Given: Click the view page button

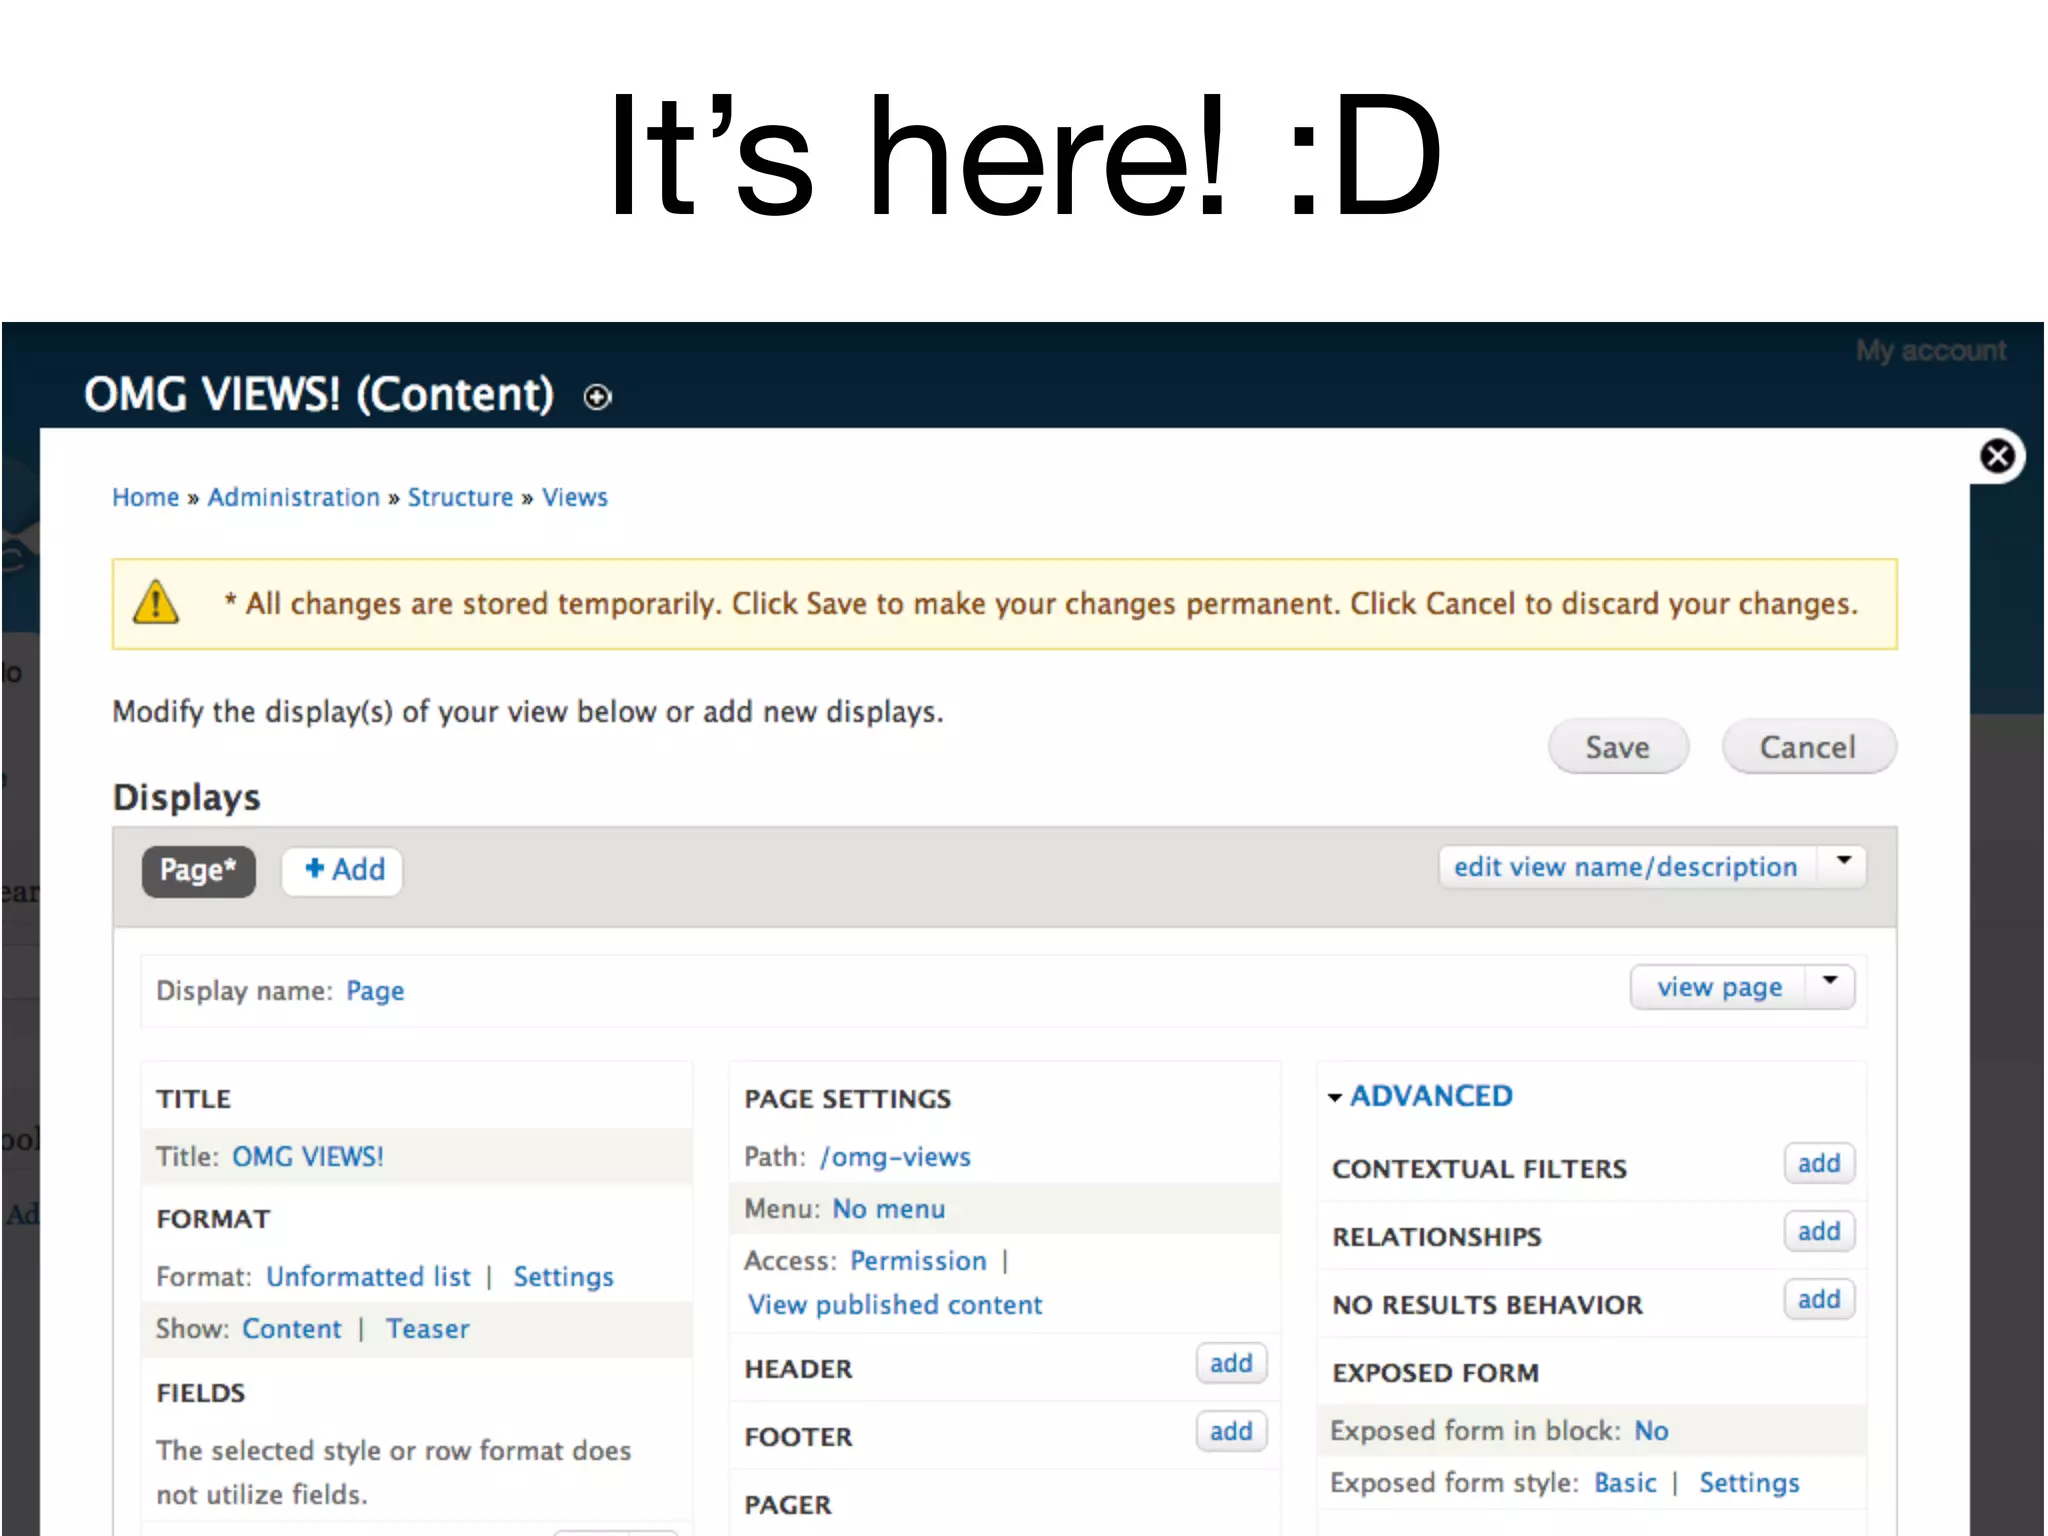Looking at the screenshot, I should (x=1719, y=987).
